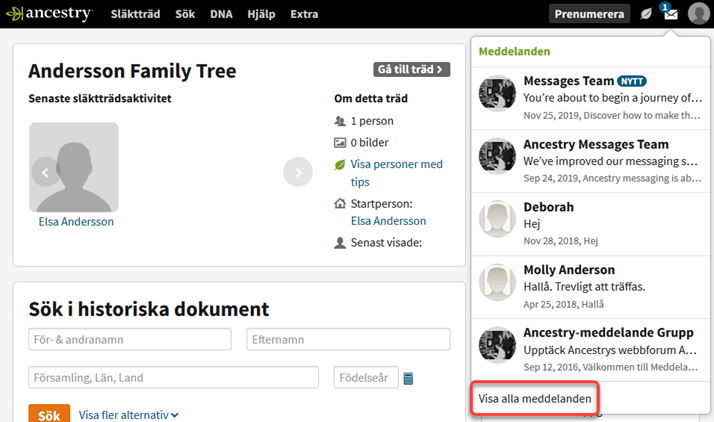Open the DNA menu

(x=221, y=14)
